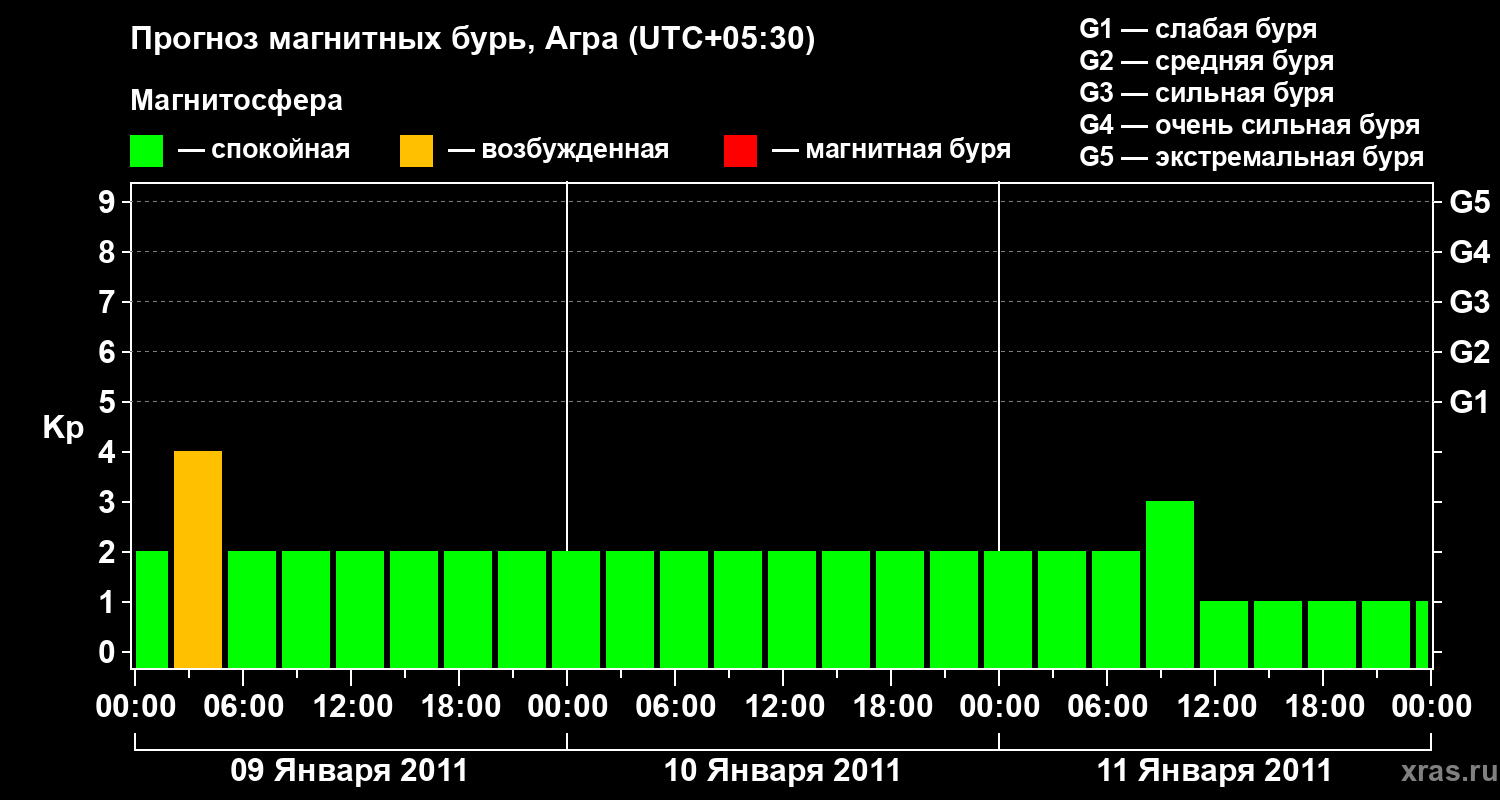The image size is (1500, 800).
Task: Click the 06:00 time label under 11 January
Action: [1107, 706]
